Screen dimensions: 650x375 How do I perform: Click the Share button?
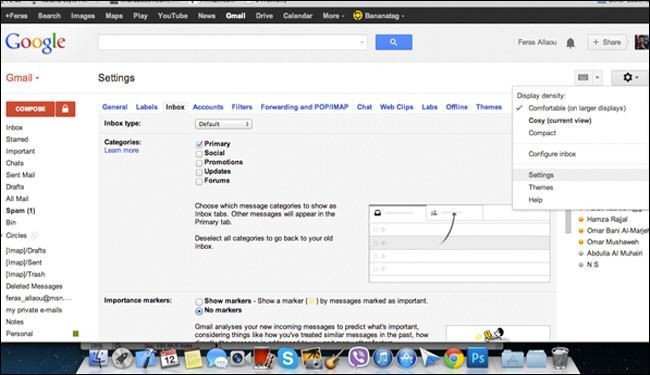click(x=607, y=42)
